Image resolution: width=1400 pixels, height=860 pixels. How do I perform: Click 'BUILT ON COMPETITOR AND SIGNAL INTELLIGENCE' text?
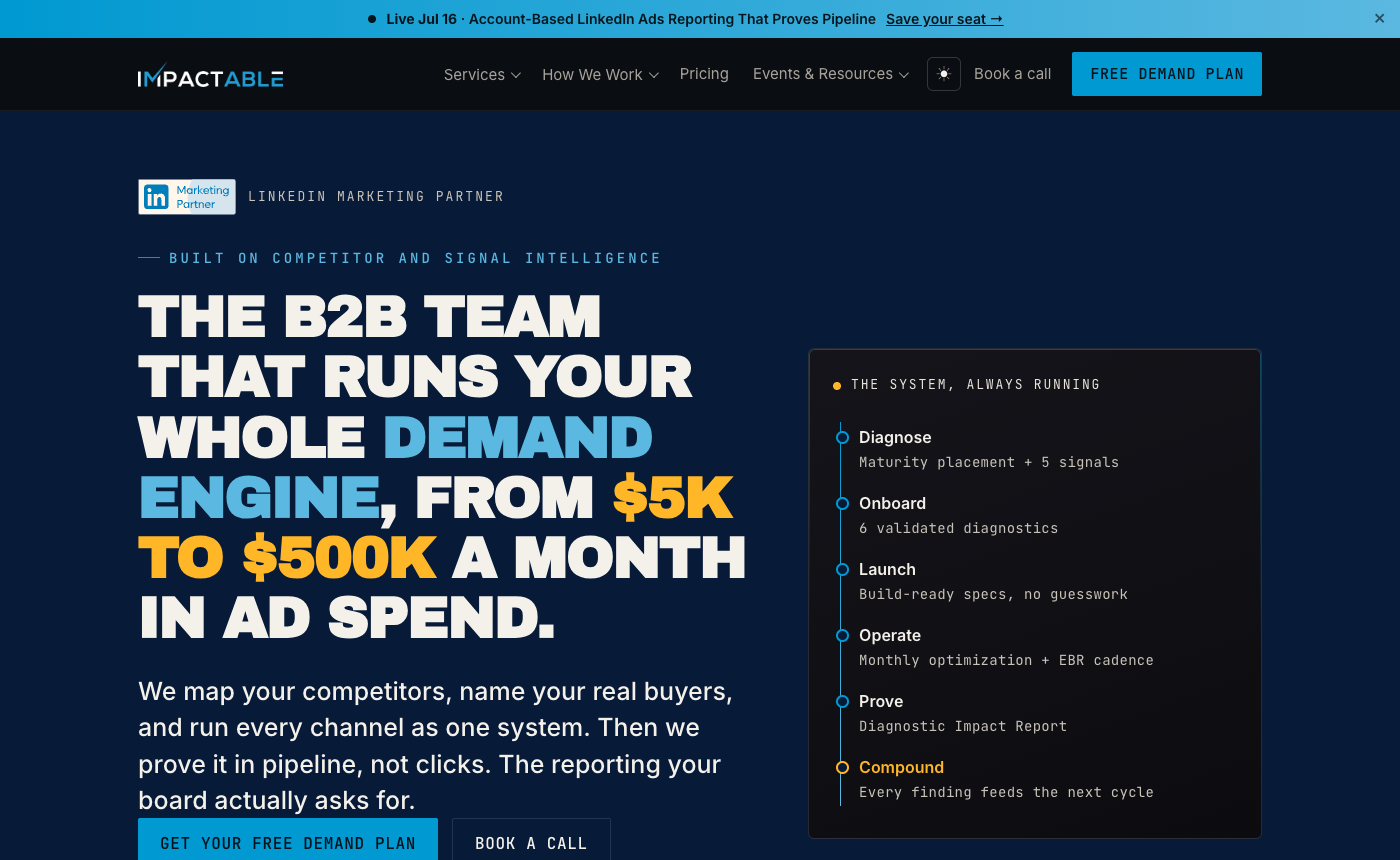coord(415,258)
